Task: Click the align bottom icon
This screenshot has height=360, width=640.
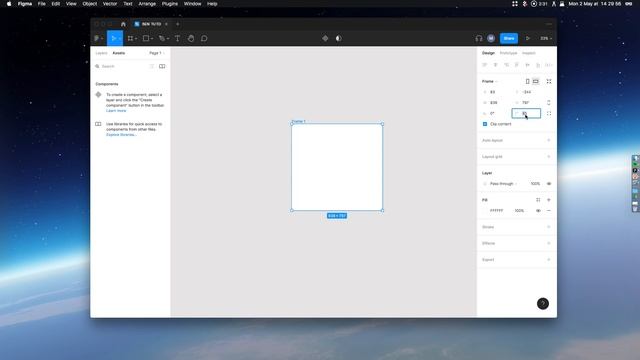Action: tap(538, 65)
